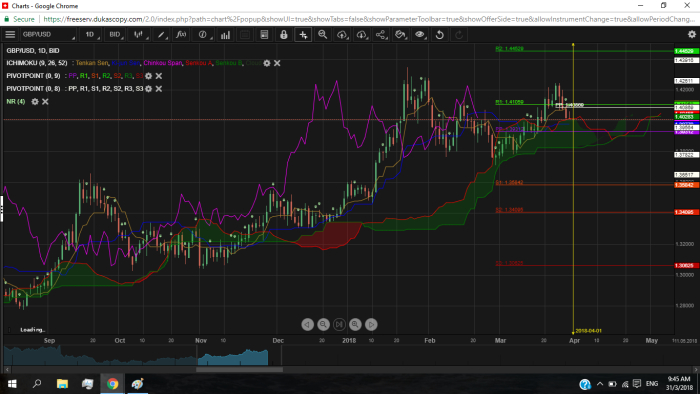
Task: Select the line drawing tool
Action: tap(161, 34)
